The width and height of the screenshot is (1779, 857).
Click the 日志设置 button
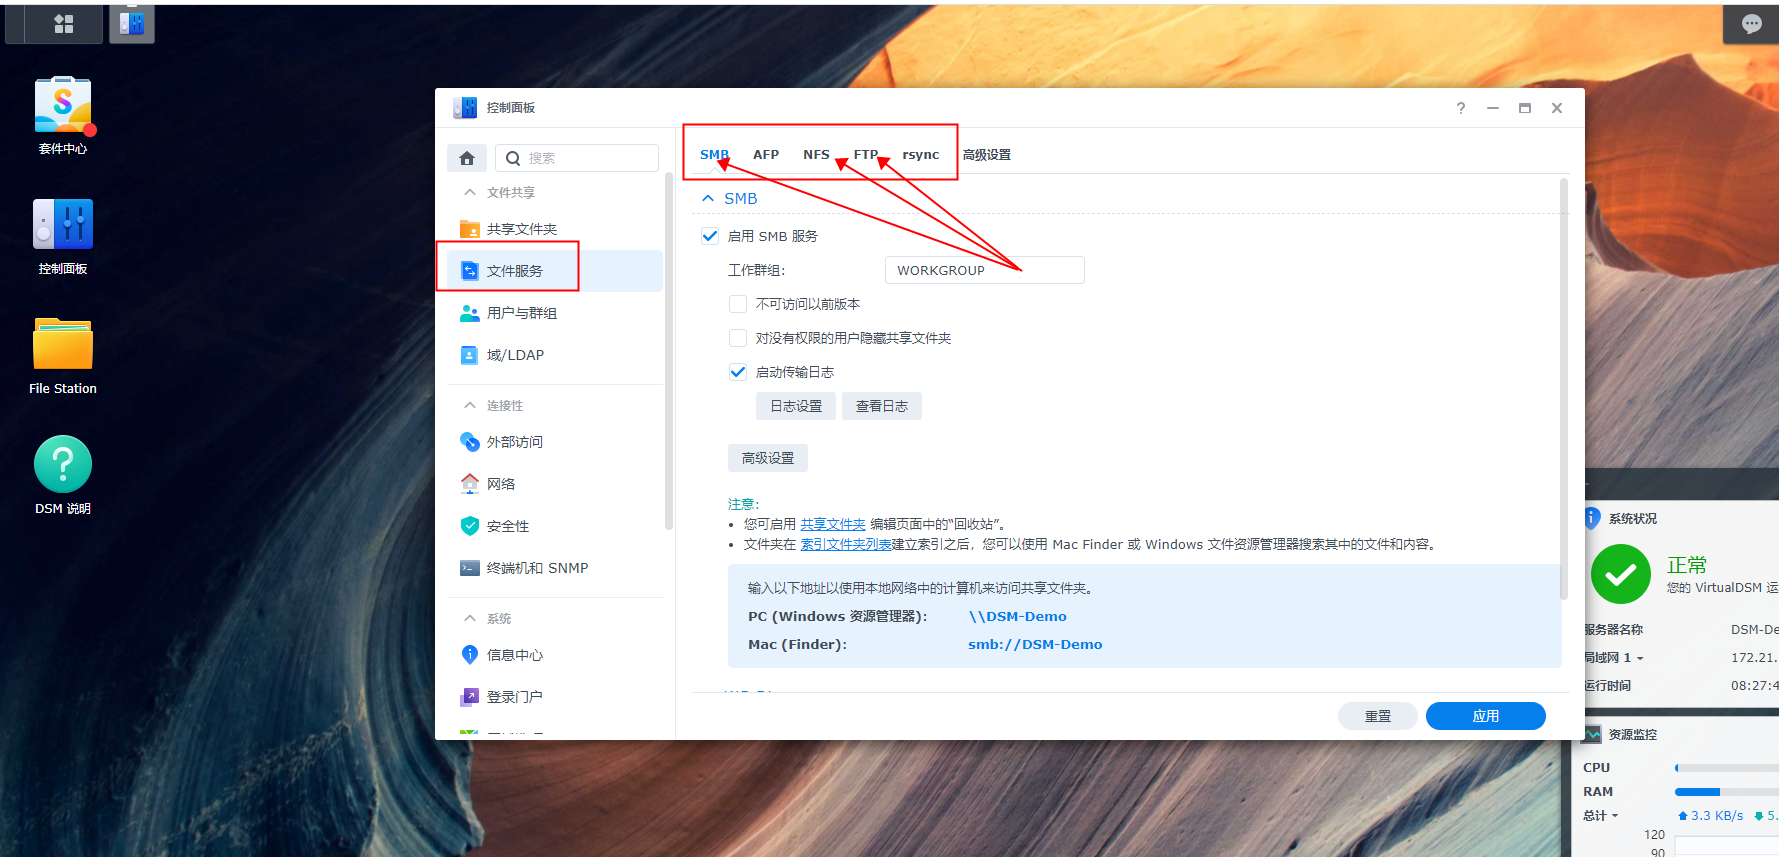(x=796, y=406)
